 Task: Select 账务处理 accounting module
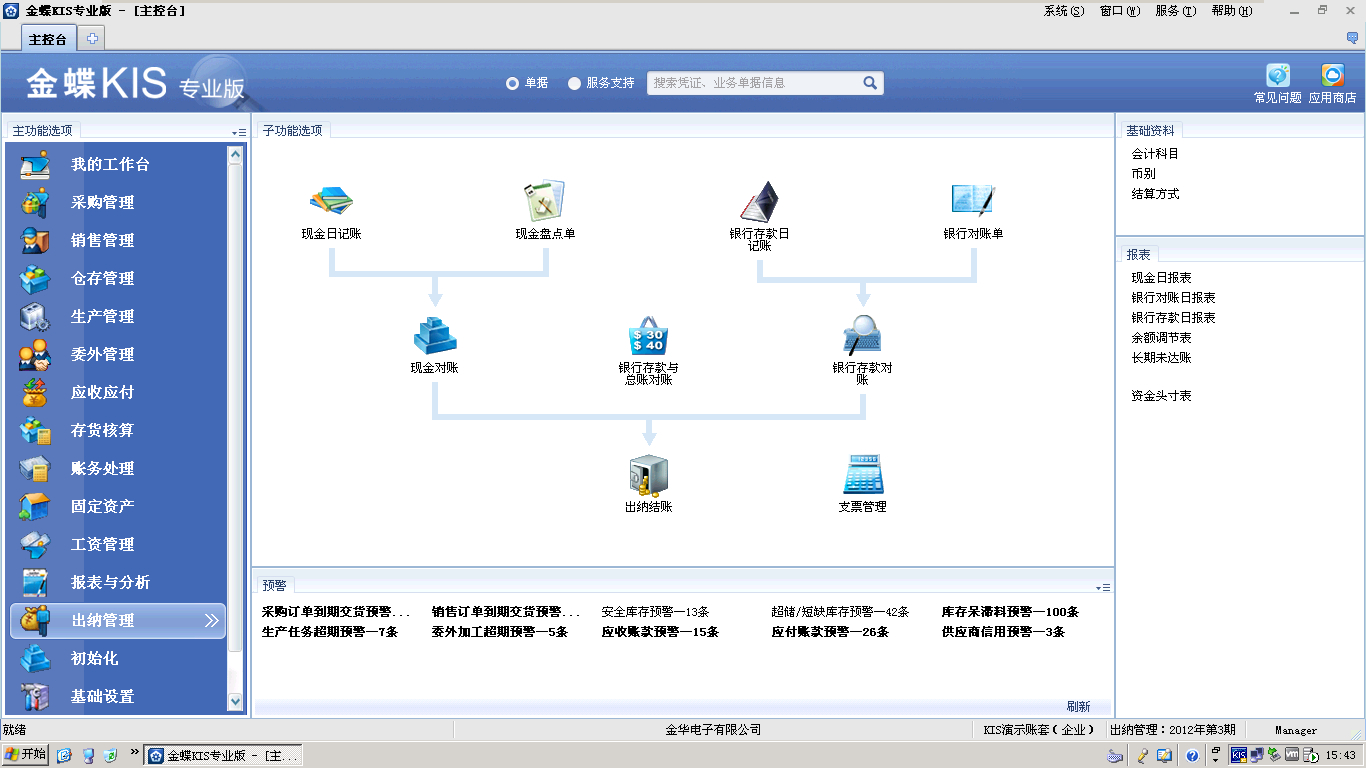tap(102, 468)
